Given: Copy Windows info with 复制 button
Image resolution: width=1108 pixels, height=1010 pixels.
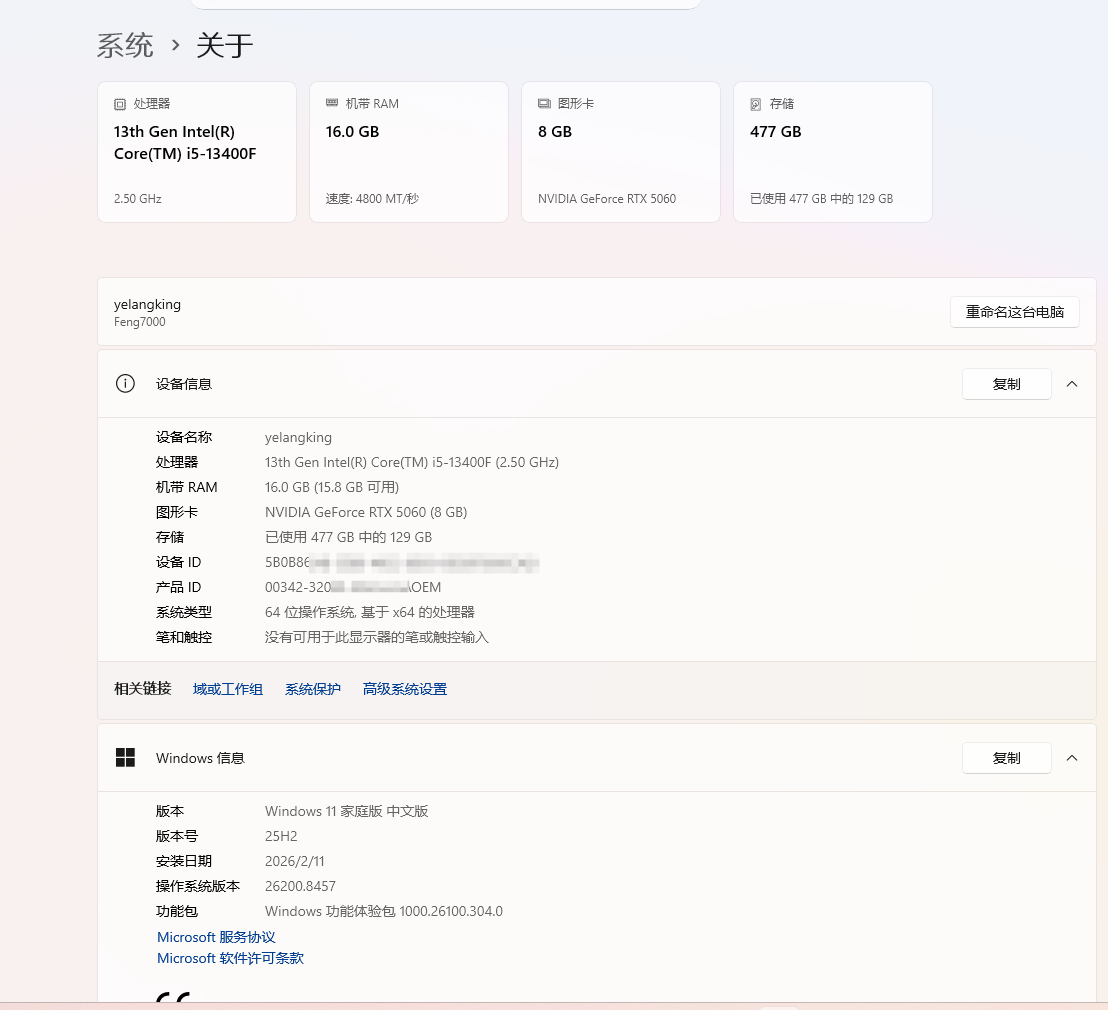Looking at the screenshot, I should [x=1006, y=758].
